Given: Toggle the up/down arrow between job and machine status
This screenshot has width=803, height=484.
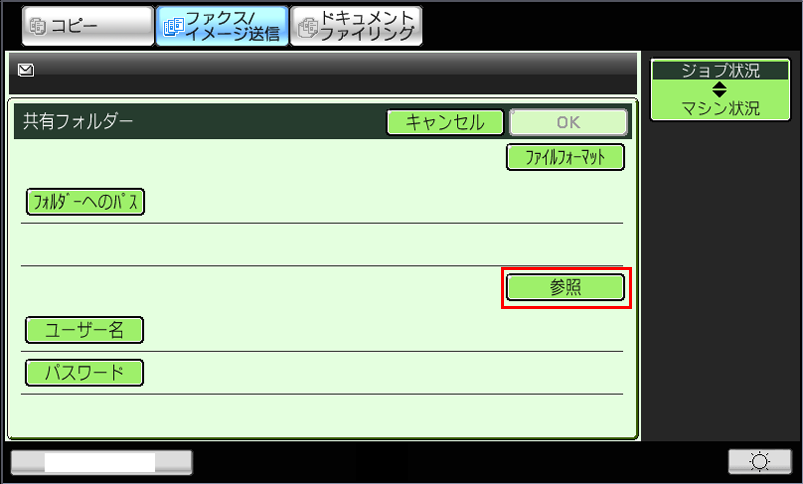Looking at the screenshot, I should click(720, 90).
